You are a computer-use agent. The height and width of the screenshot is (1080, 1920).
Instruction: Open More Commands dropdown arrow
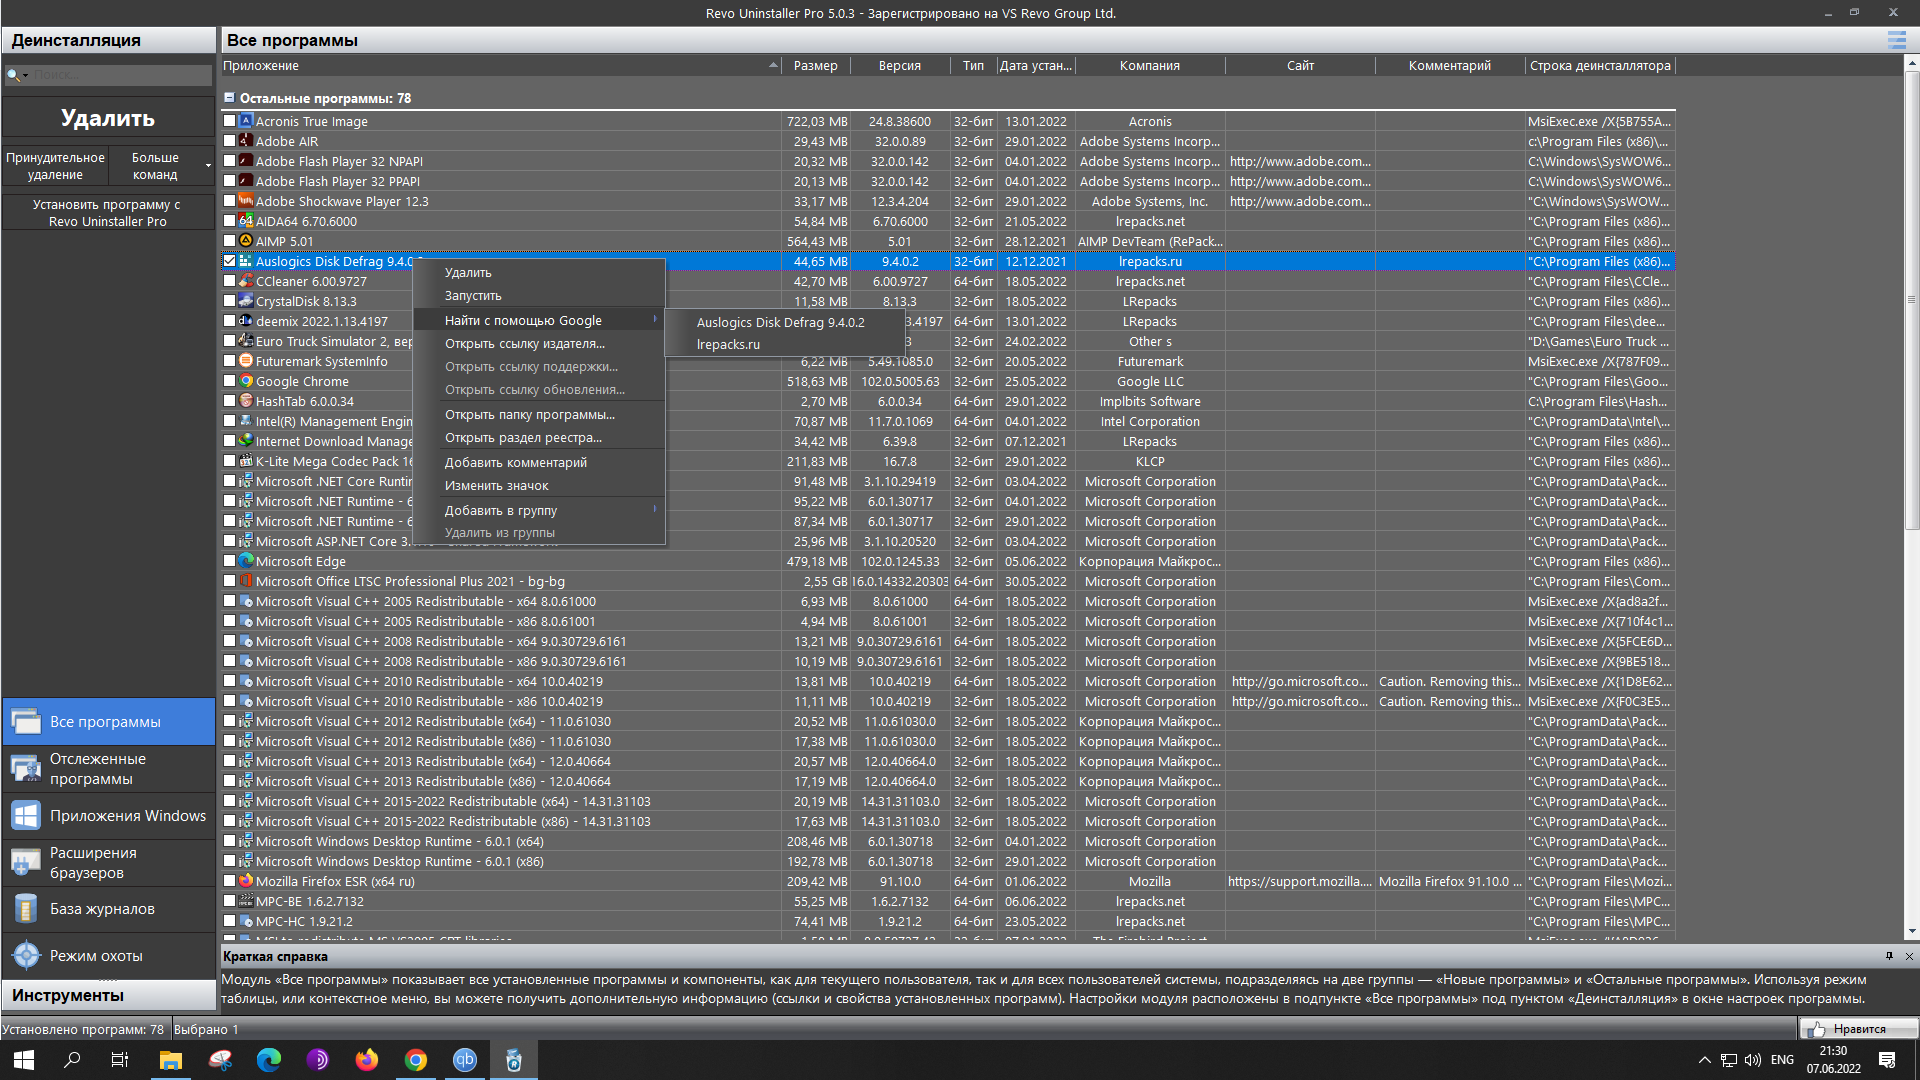pyautogui.click(x=208, y=166)
